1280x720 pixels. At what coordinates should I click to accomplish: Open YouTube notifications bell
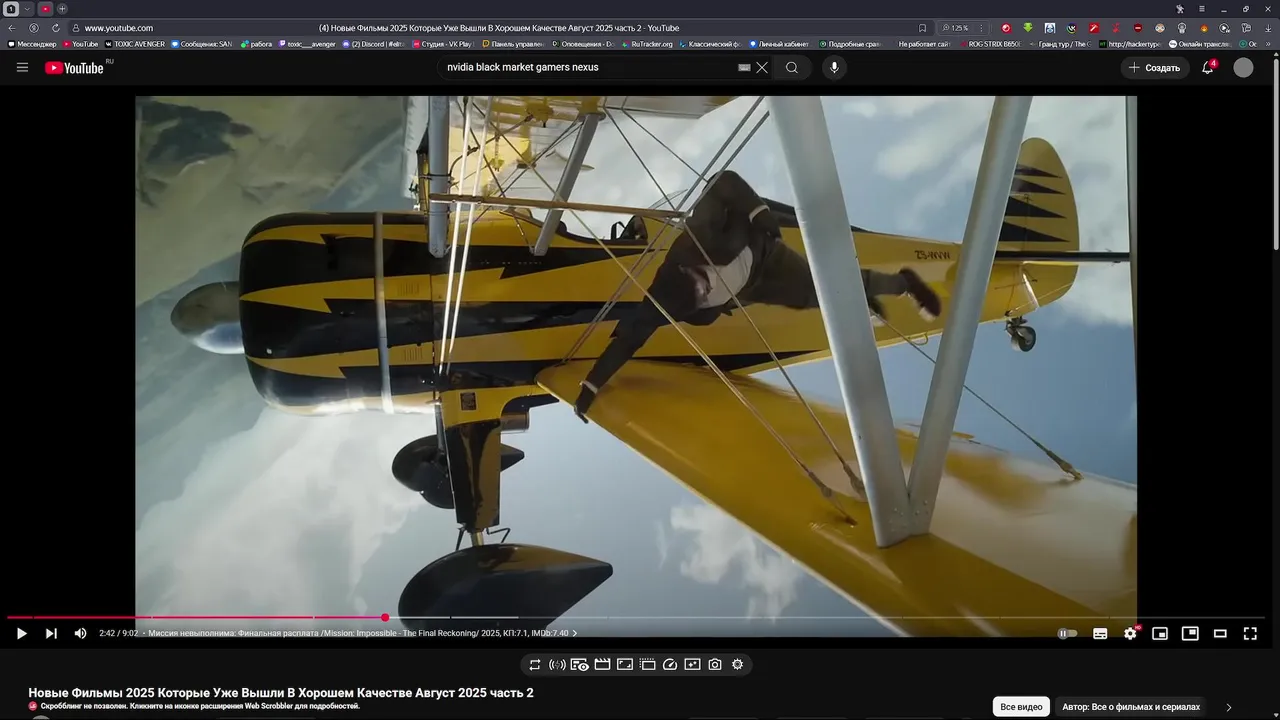coord(1208,67)
